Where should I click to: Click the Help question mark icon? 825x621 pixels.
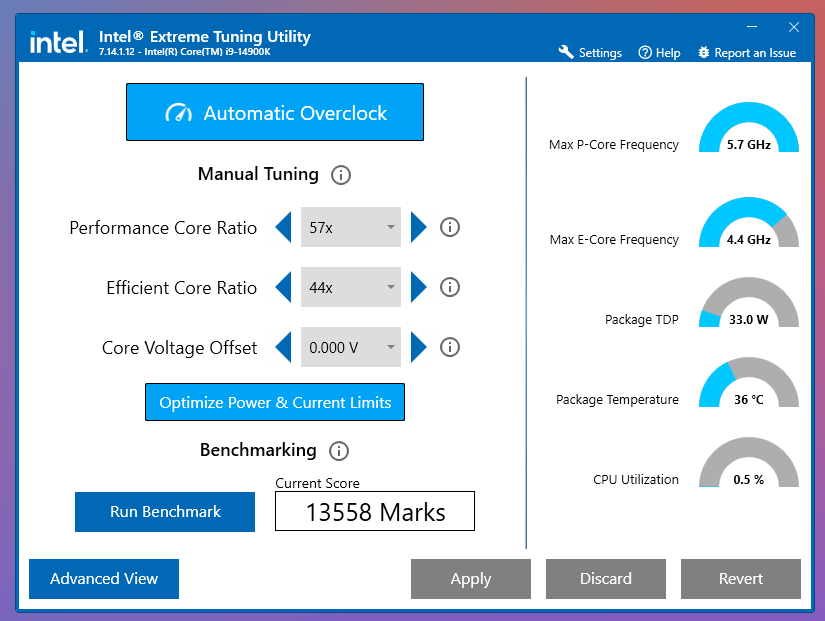tap(645, 53)
